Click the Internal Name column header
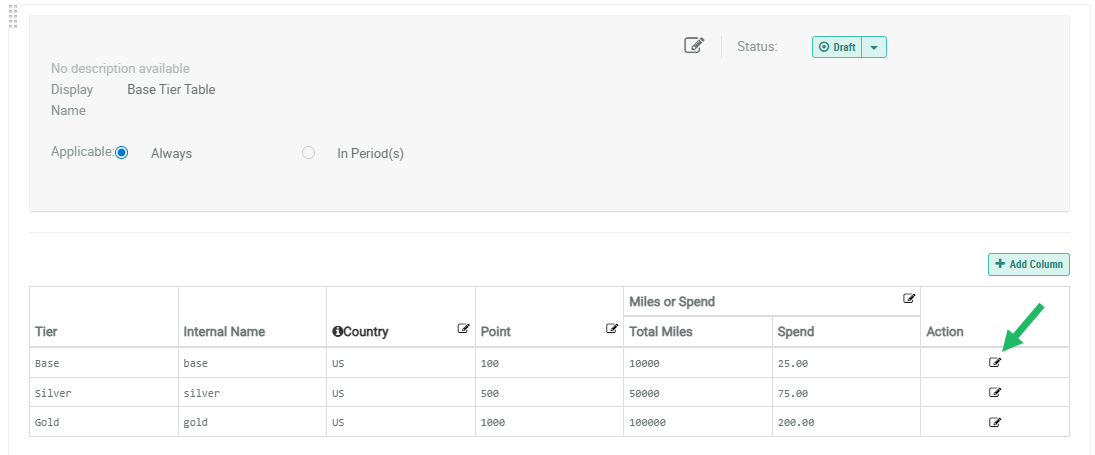The height and width of the screenshot is (455, 1095). (x=224, y=331)
